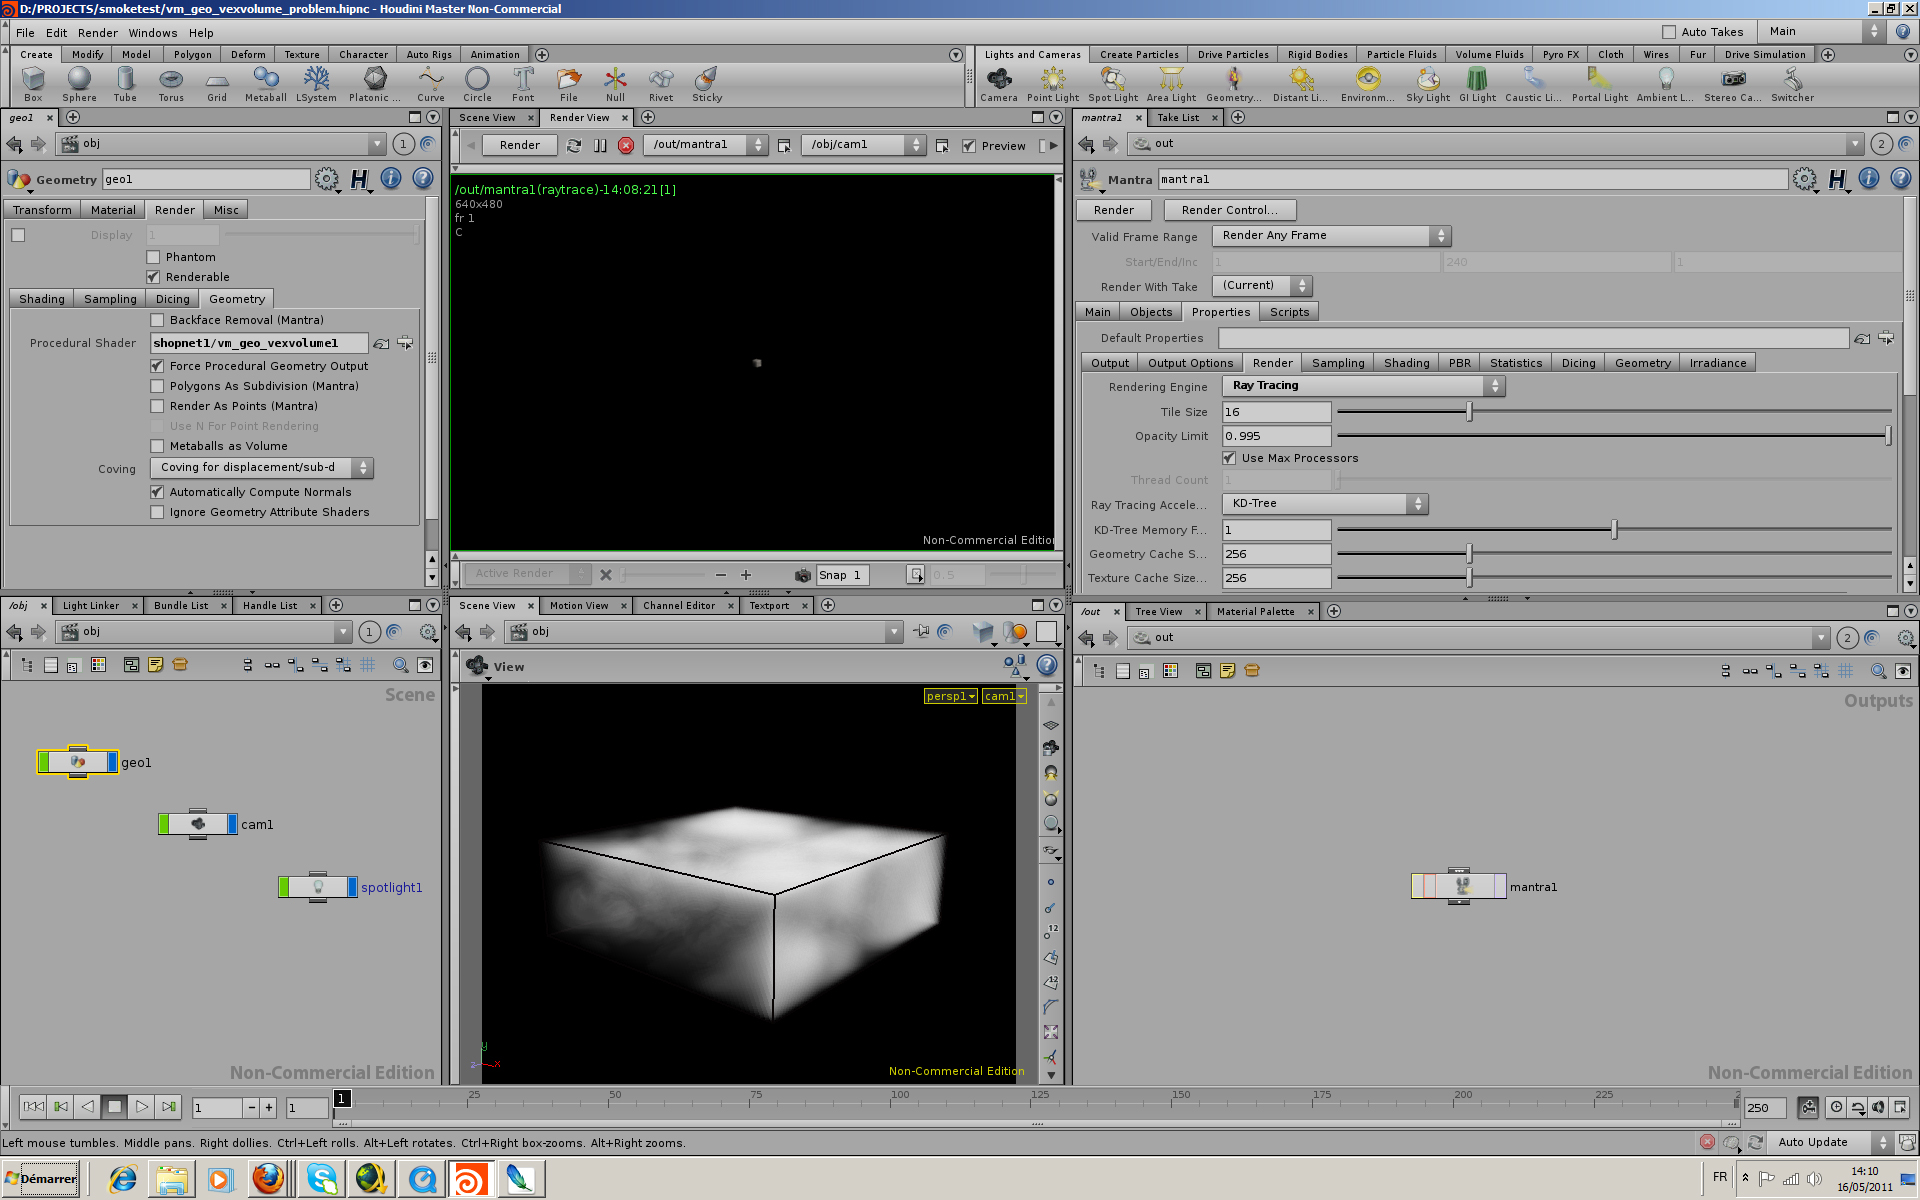Open the Statistics tab in mantra properties
The height and width of the screenshot is (1200, 1920).
pos(1515,363)
